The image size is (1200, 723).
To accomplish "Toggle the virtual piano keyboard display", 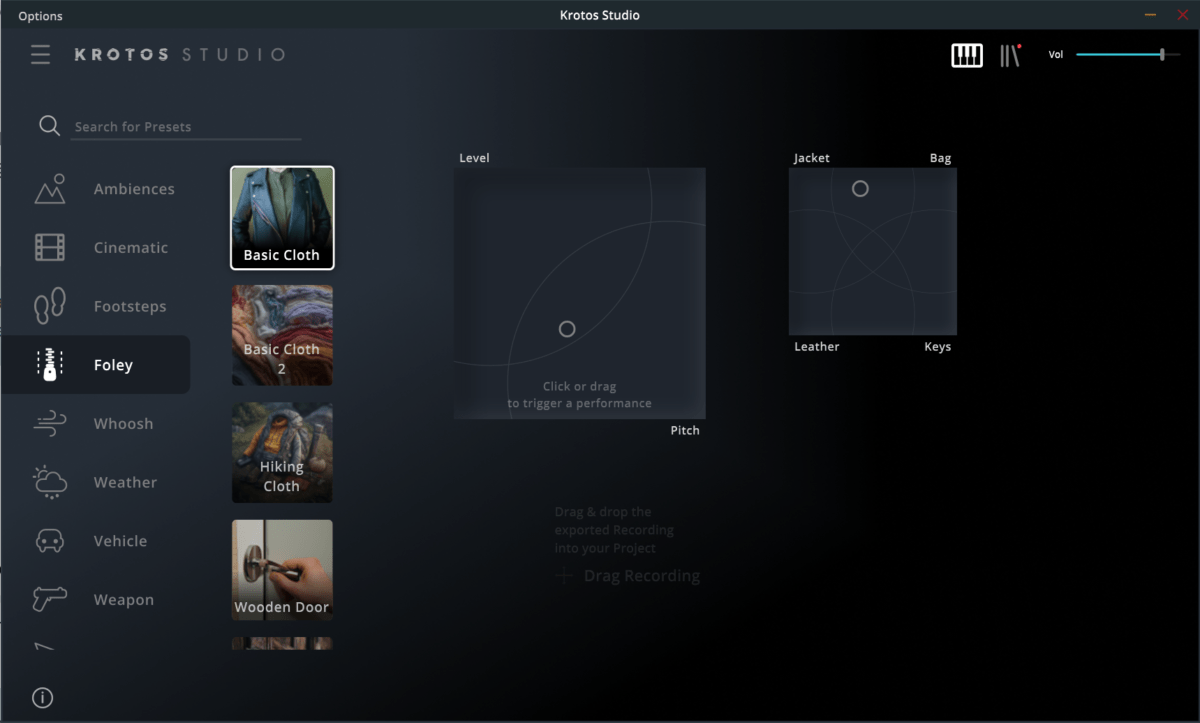I will 966,55.
